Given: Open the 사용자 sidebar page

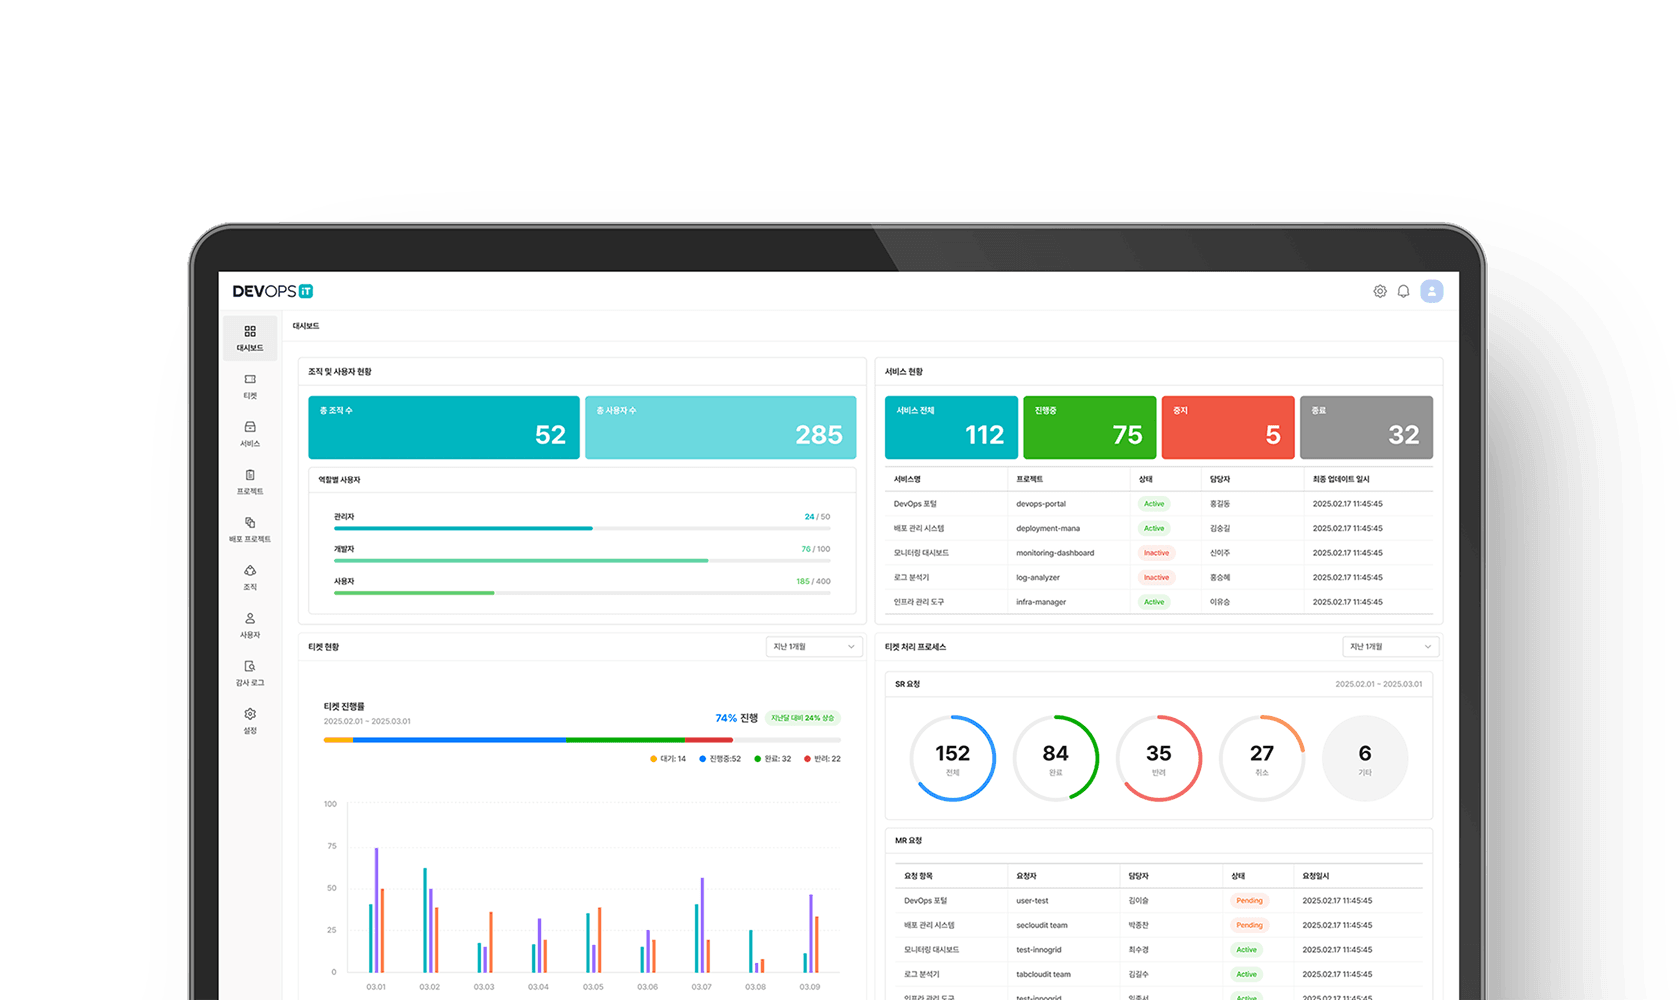Looking at the screenshot, I should (x=250, y=625).
